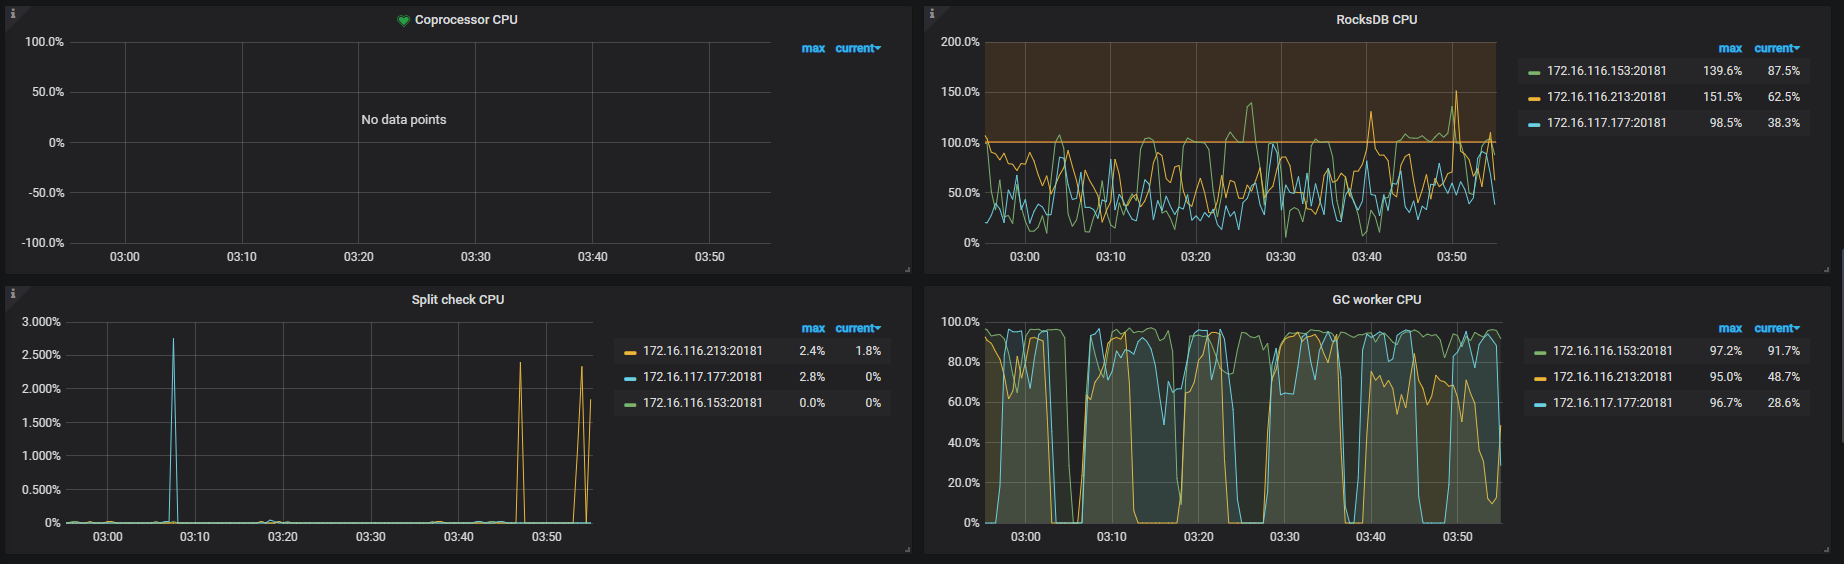Click the resize handle of GC worker CPU panel
This screenshot has width=1844, height=564.
pyautogui.click(x=1826, y=549)
